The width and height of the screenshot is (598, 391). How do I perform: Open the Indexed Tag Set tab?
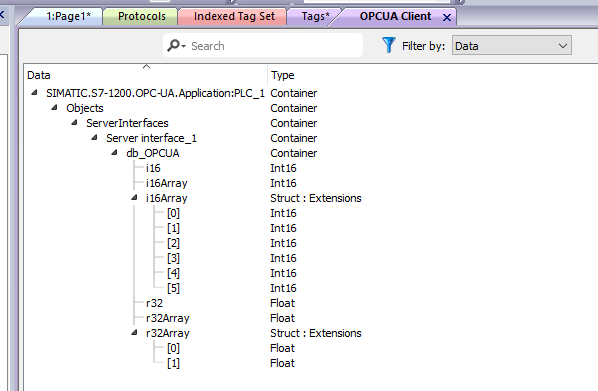234,16
